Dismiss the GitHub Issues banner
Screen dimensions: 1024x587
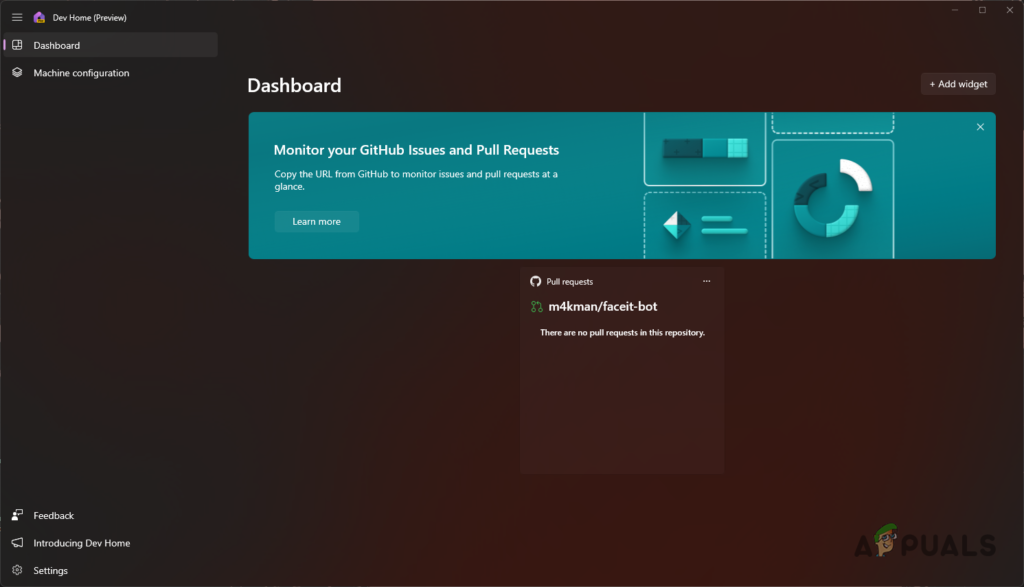[x=980, y=127]
